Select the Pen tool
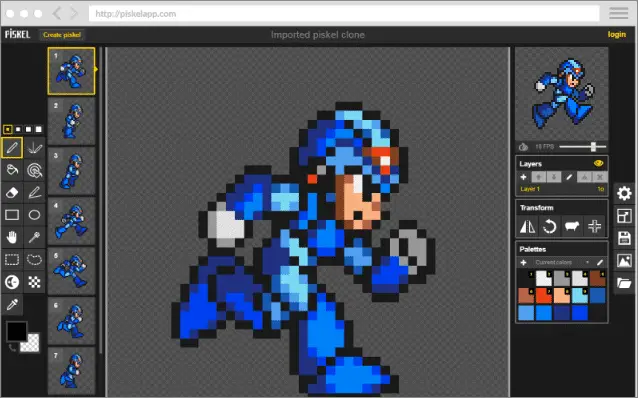This screenshot has width=638, height=398. pyautogui.click(x=12, y=147)
